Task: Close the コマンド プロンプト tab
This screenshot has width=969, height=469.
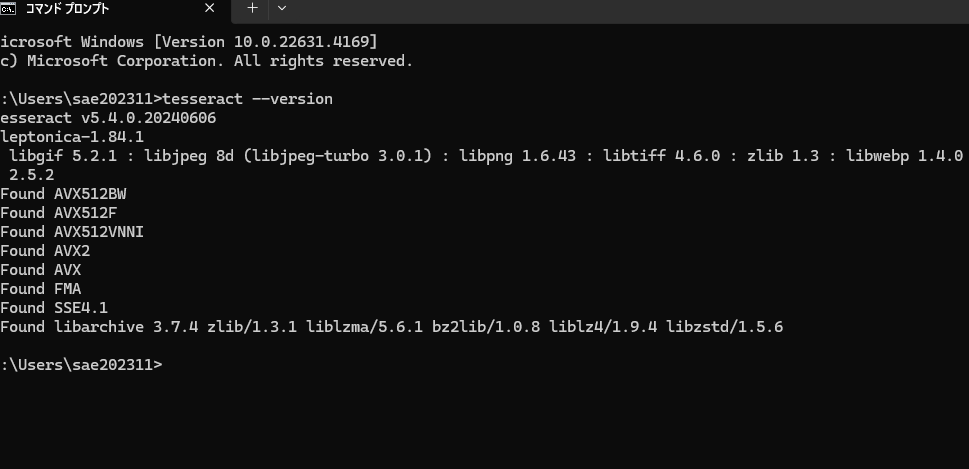Action: pos(209,8)
